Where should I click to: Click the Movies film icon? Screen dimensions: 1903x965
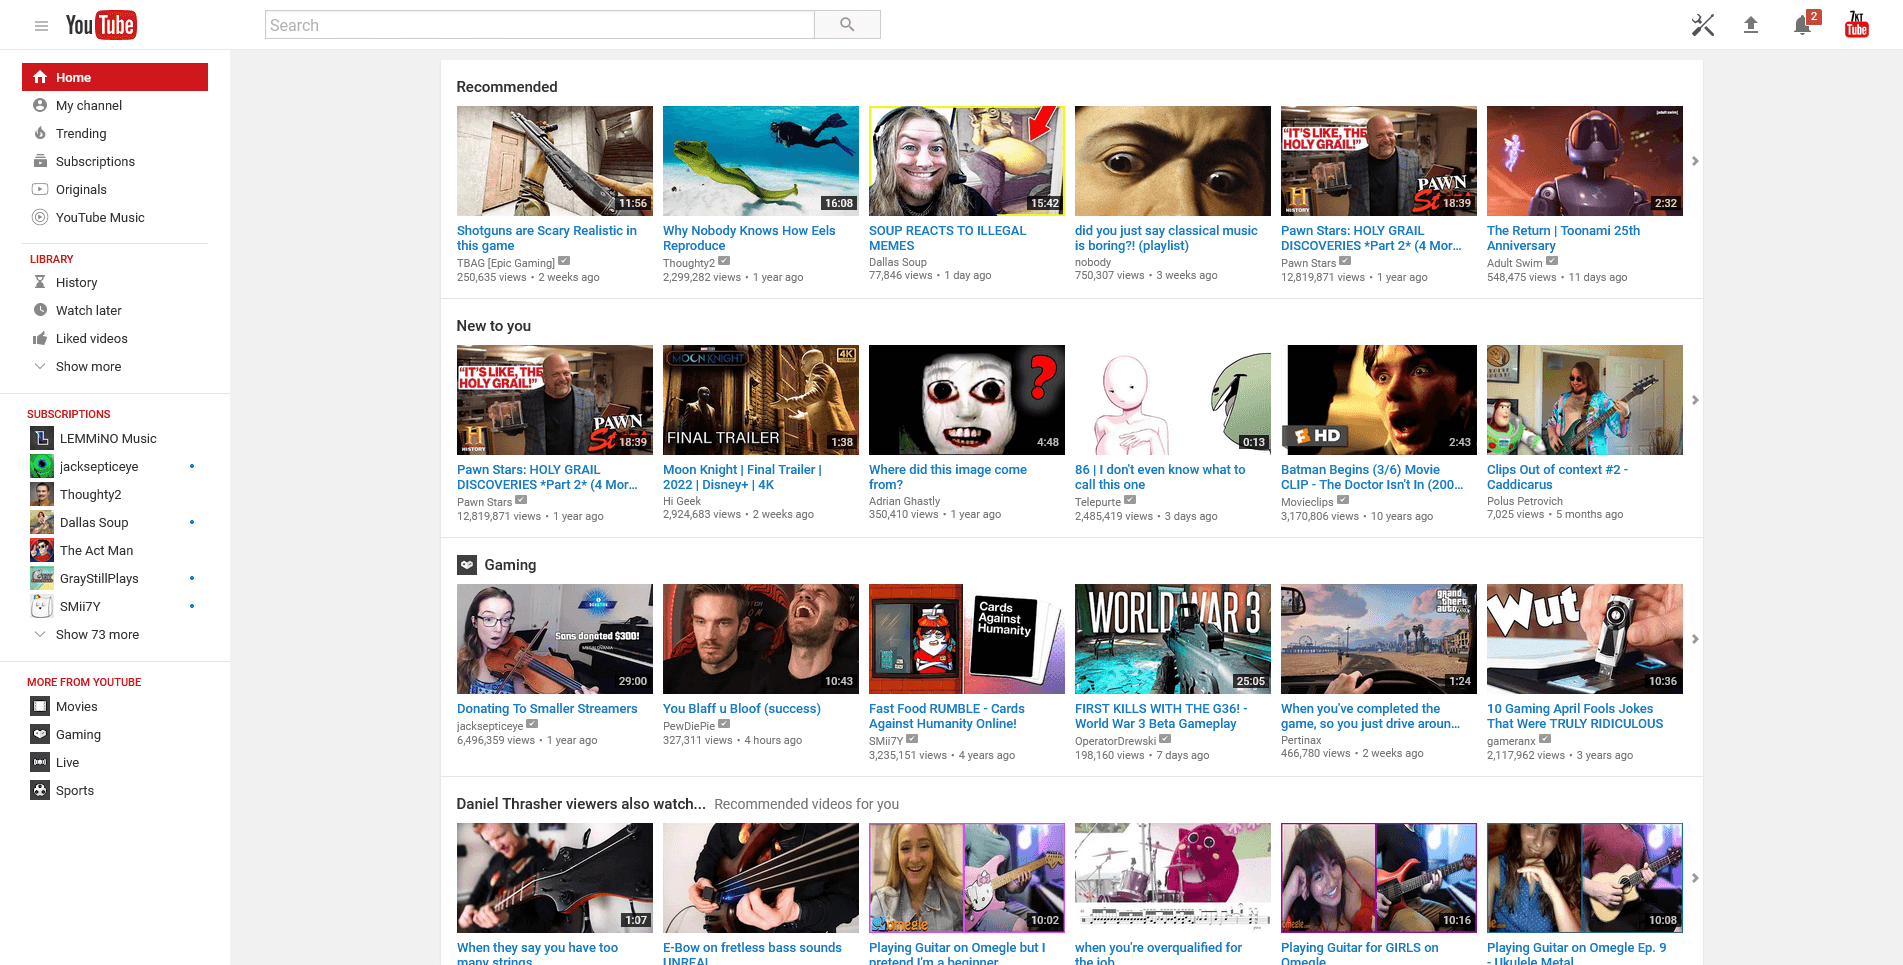[40, 706]
